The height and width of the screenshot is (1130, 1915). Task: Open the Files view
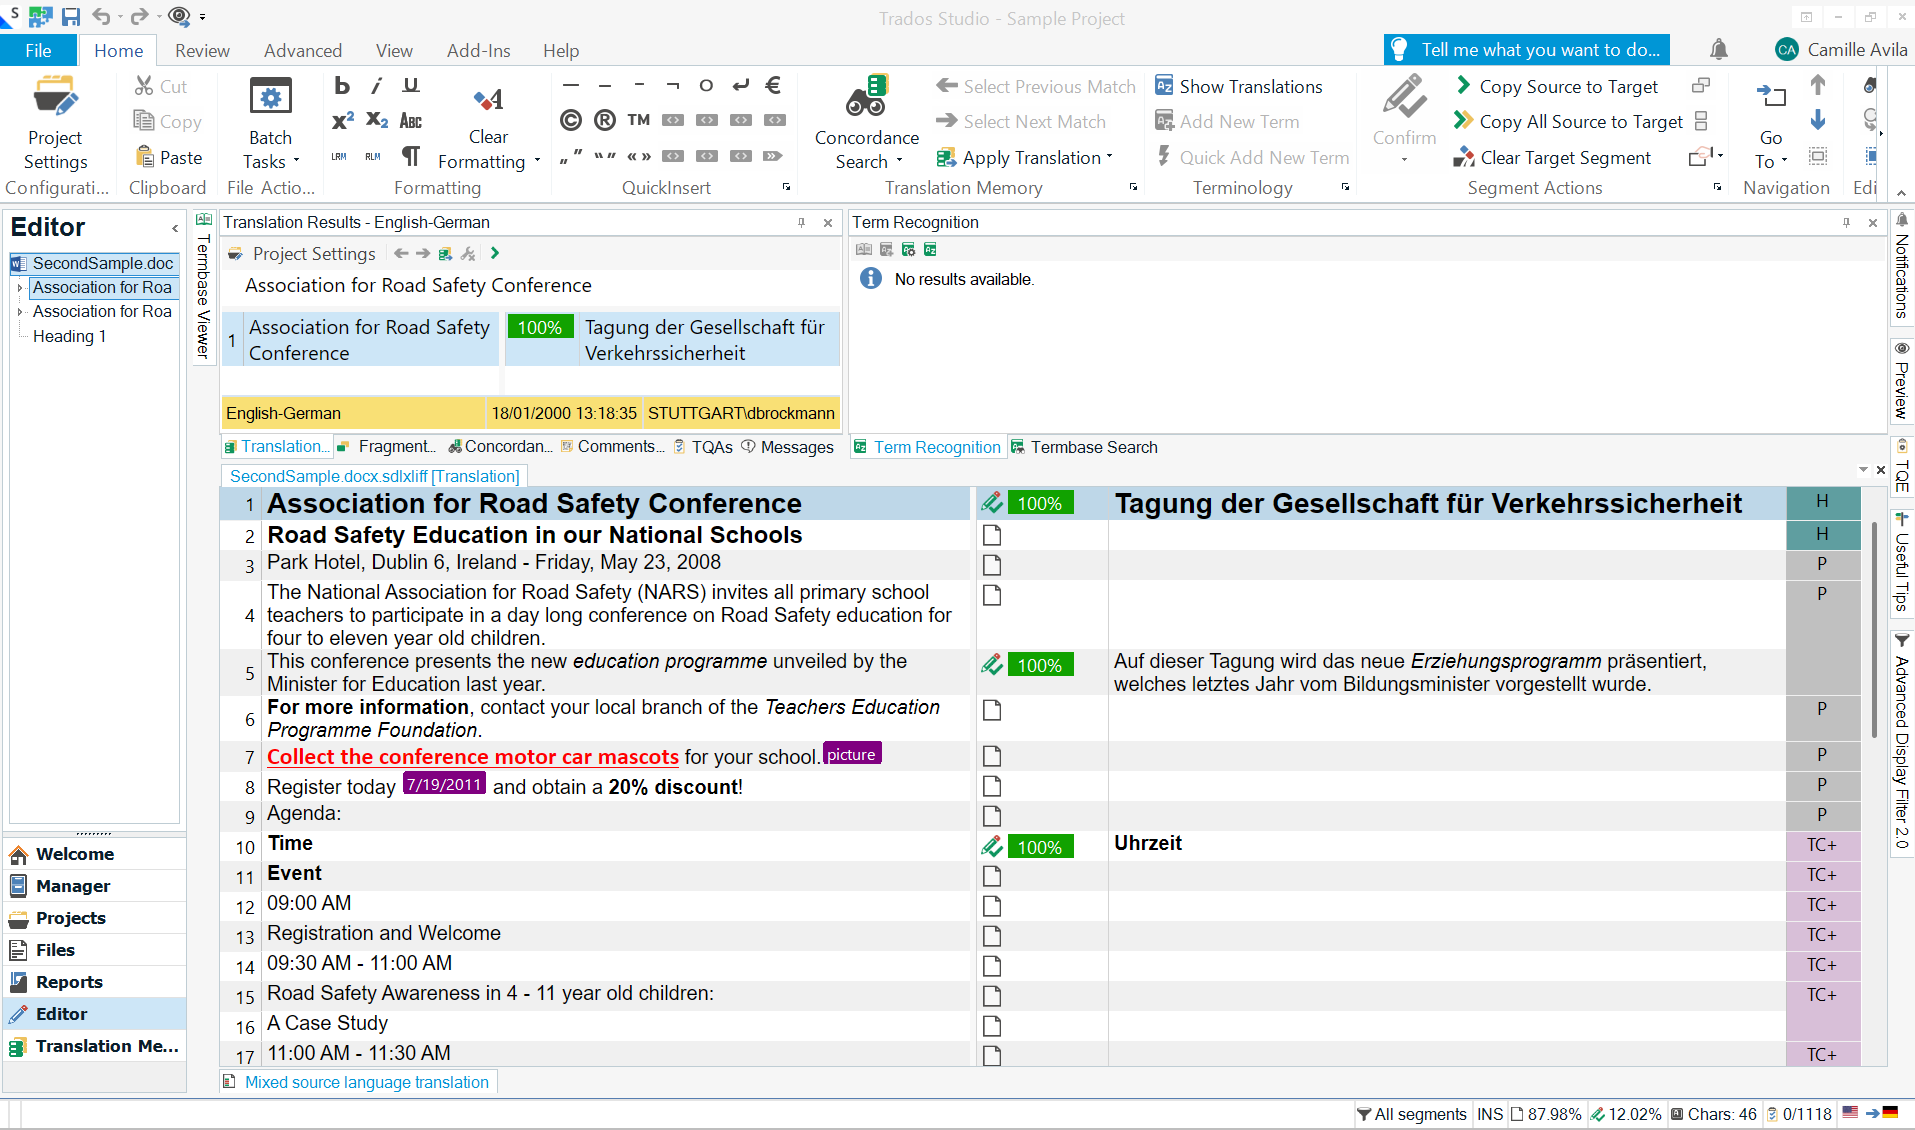click(x=95, y=950)
